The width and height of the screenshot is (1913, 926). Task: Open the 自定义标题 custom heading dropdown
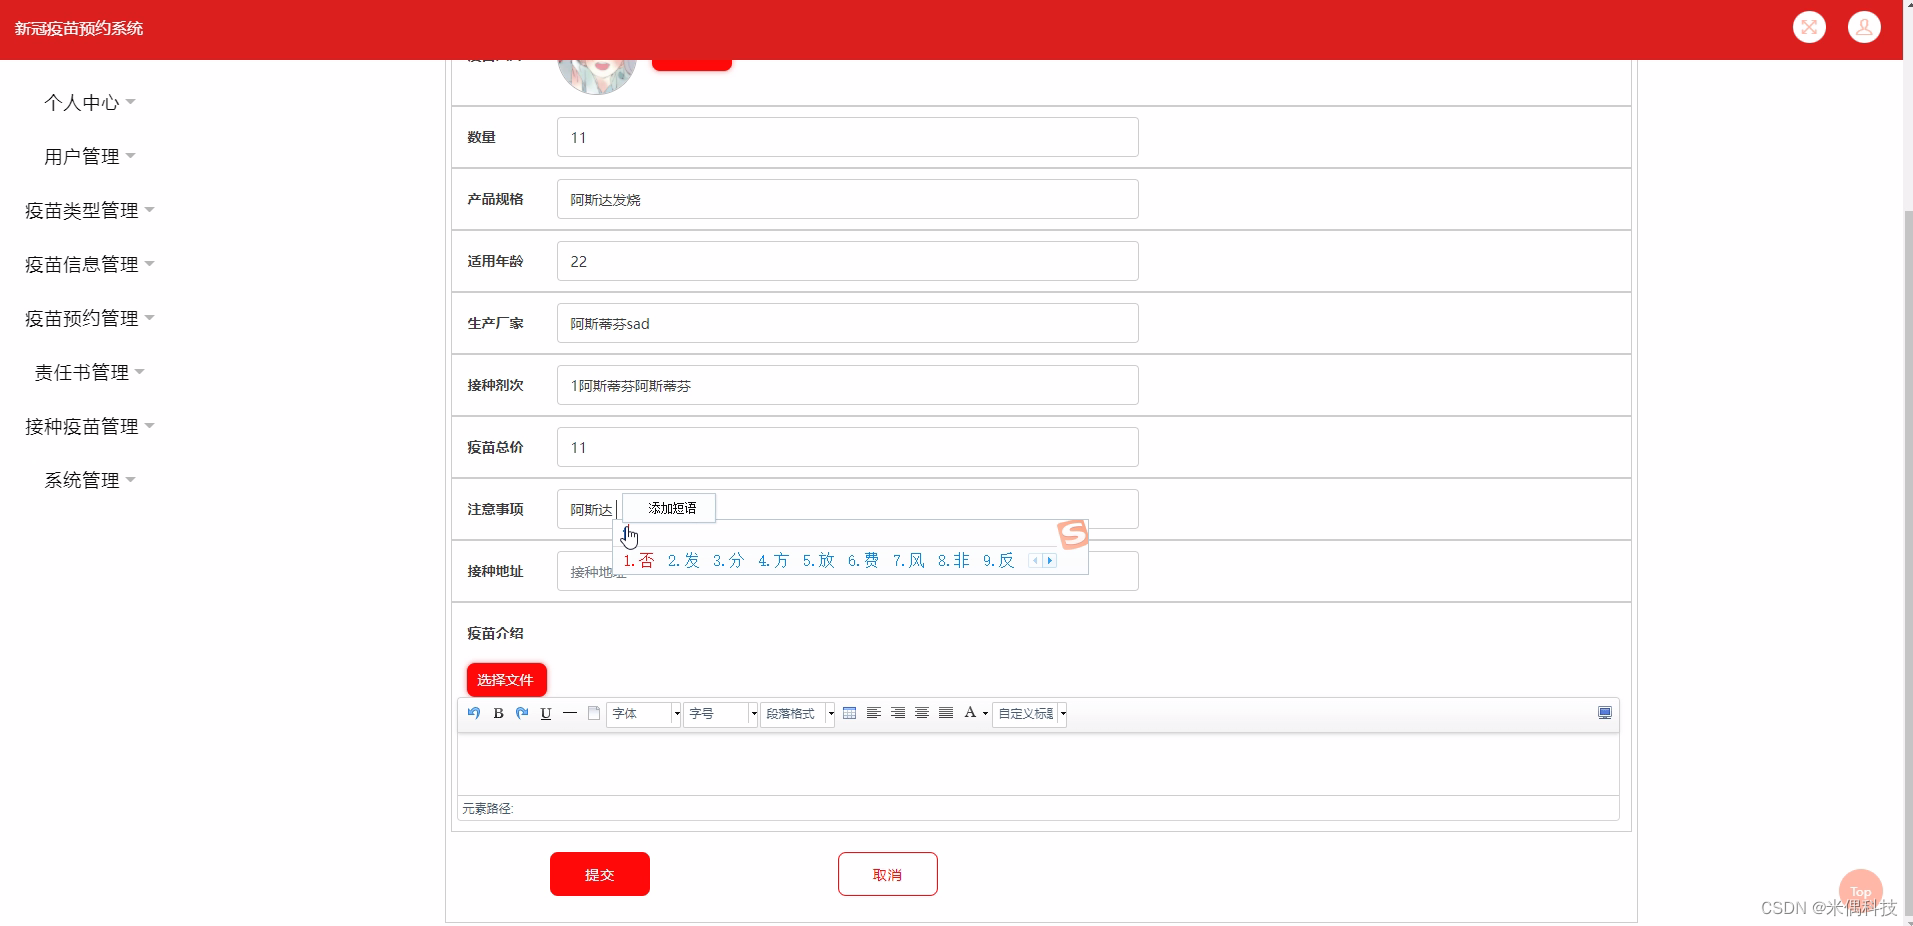click(1030, 714)
